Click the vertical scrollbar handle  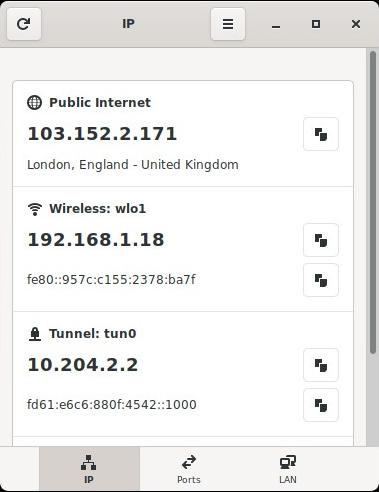[373, 202]
